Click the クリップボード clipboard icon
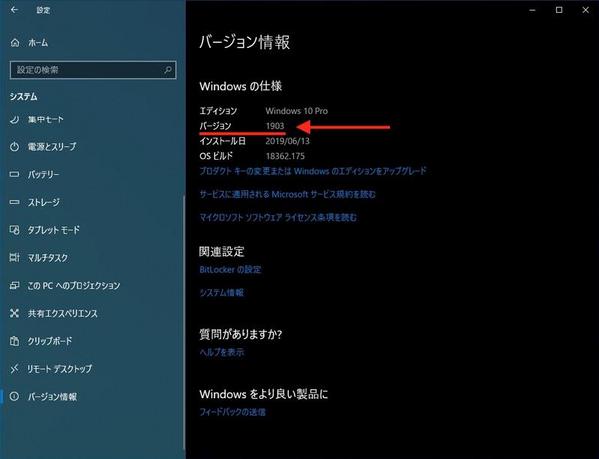 (15, 341)
